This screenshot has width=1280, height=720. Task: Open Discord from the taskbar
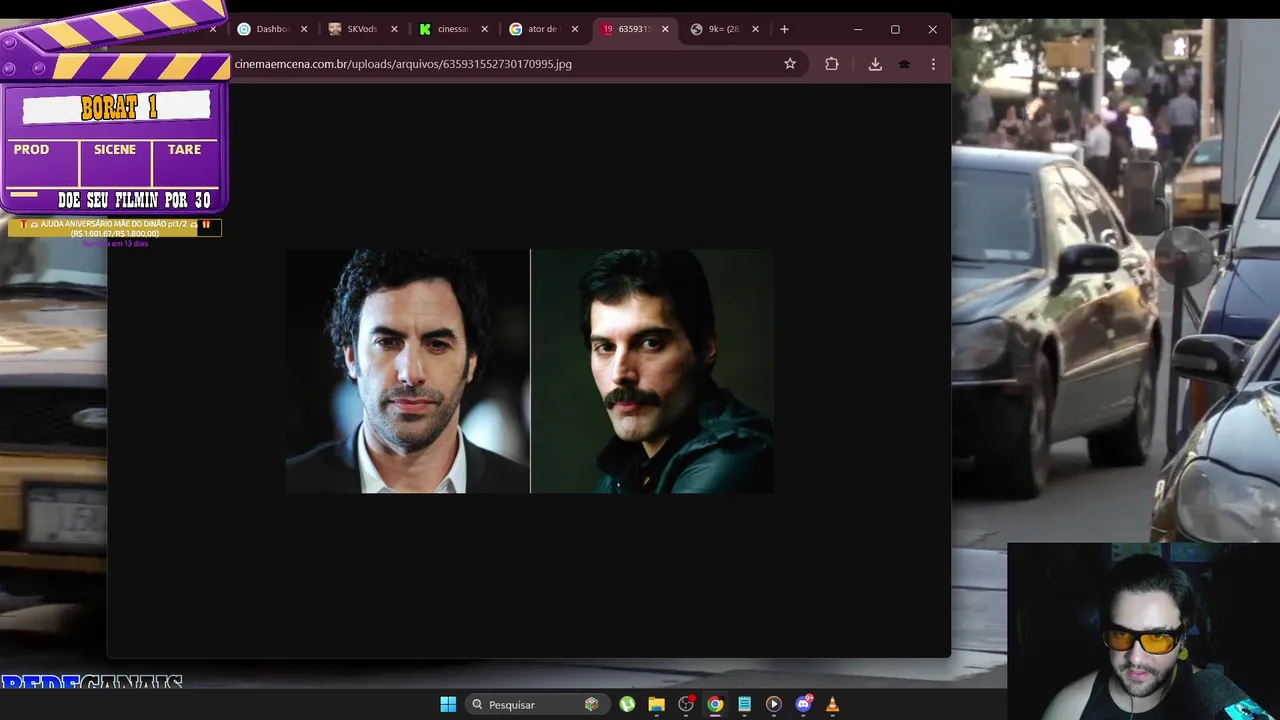click(x=803, y=704)
